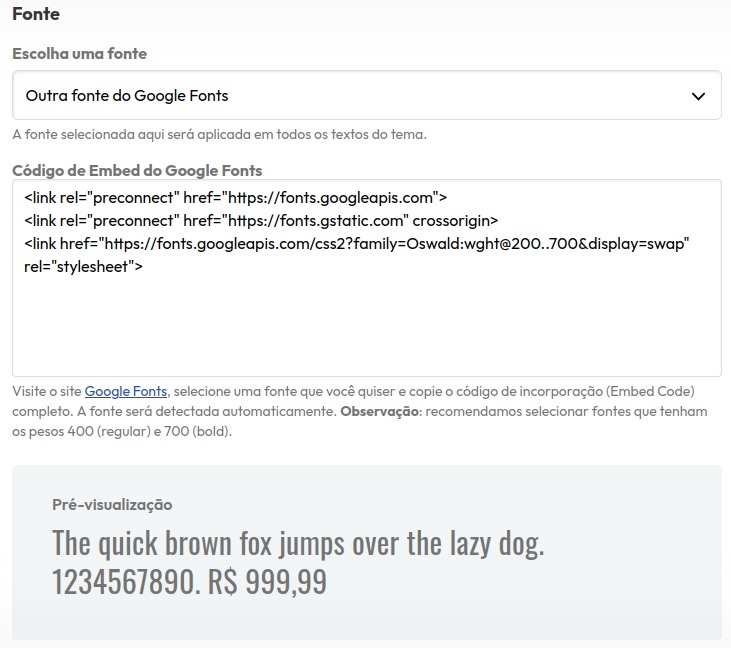Click the chevron arrow of font selector
Viewport: 731px width, 648px height.
tap(698, 97)
